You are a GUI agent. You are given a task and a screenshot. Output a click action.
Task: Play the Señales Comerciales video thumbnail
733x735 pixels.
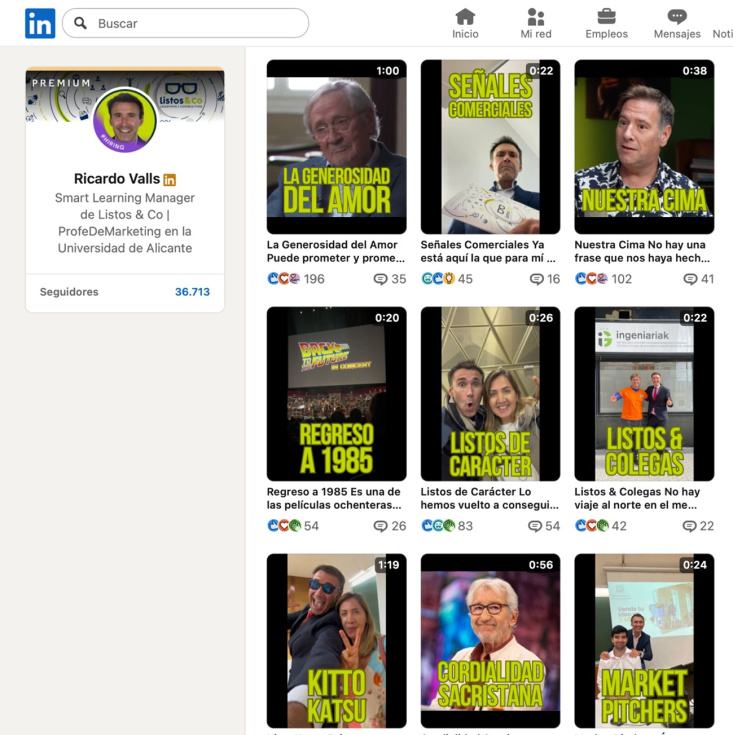pyautogui.click(x=490, y=146)
